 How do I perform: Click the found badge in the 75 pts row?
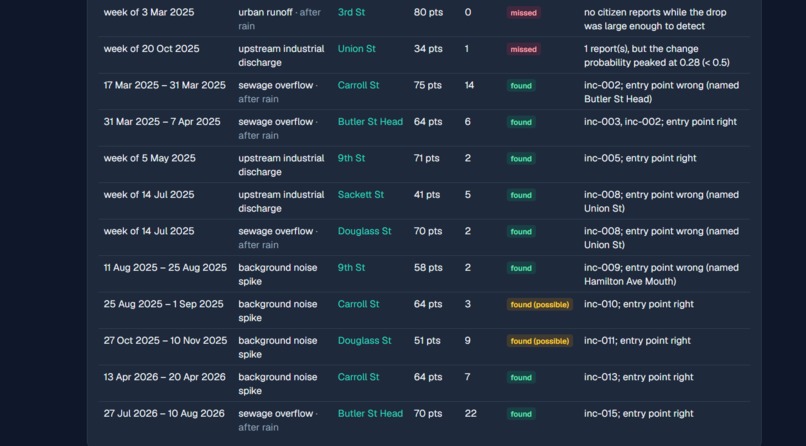(x=521, y=86)
